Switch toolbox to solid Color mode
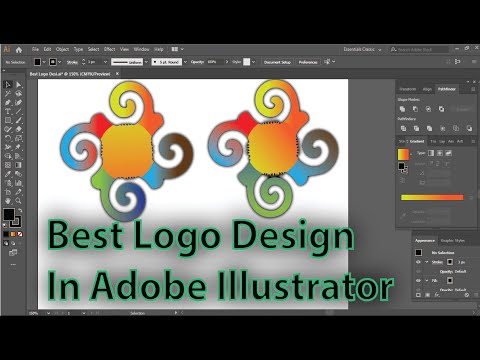 click(x=6, y=234)
